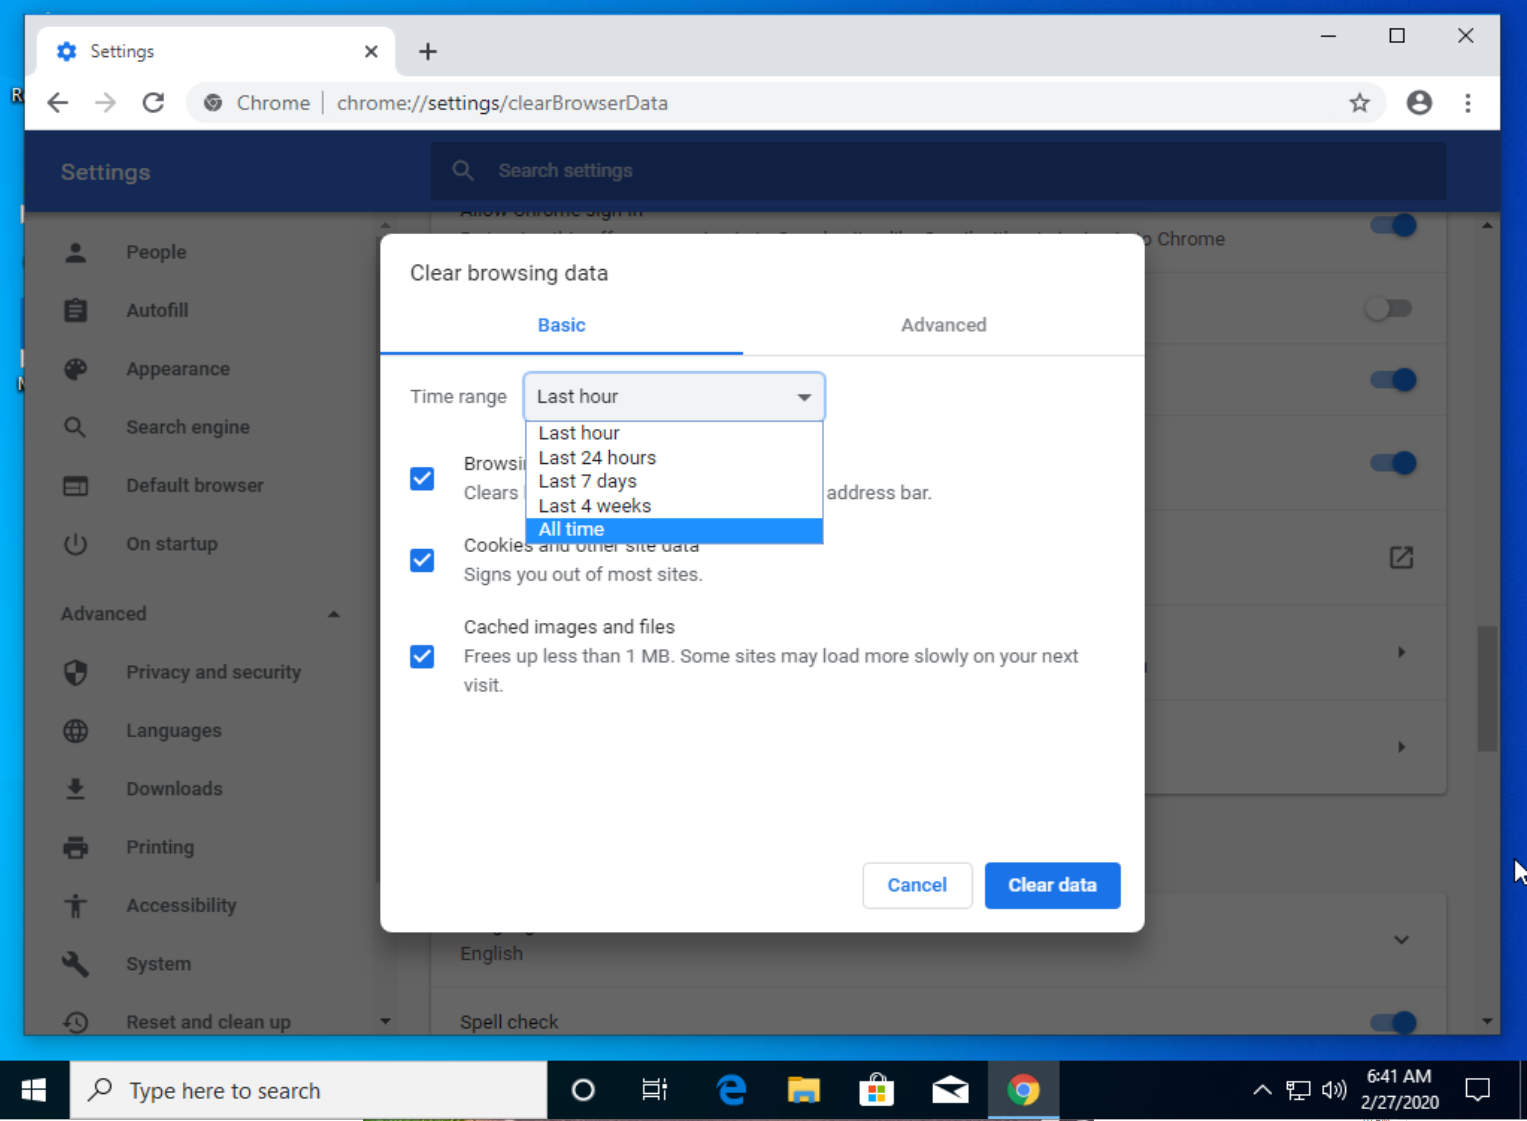
Task: Close the Settings browser tab
Action: (x=371, y=51)
